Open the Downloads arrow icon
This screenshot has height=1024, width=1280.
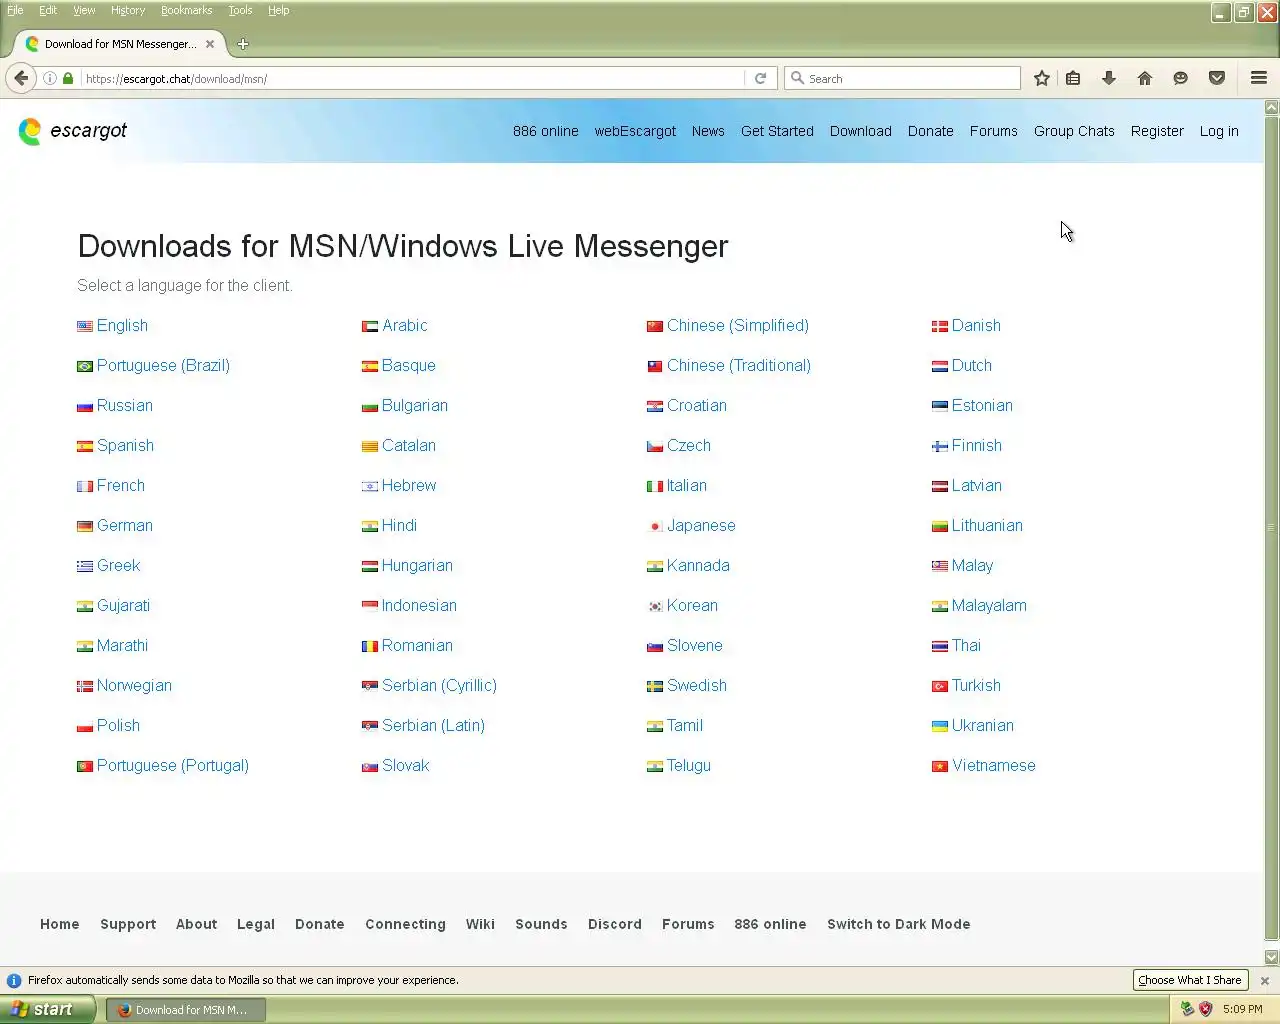[x=1109, y=78]
